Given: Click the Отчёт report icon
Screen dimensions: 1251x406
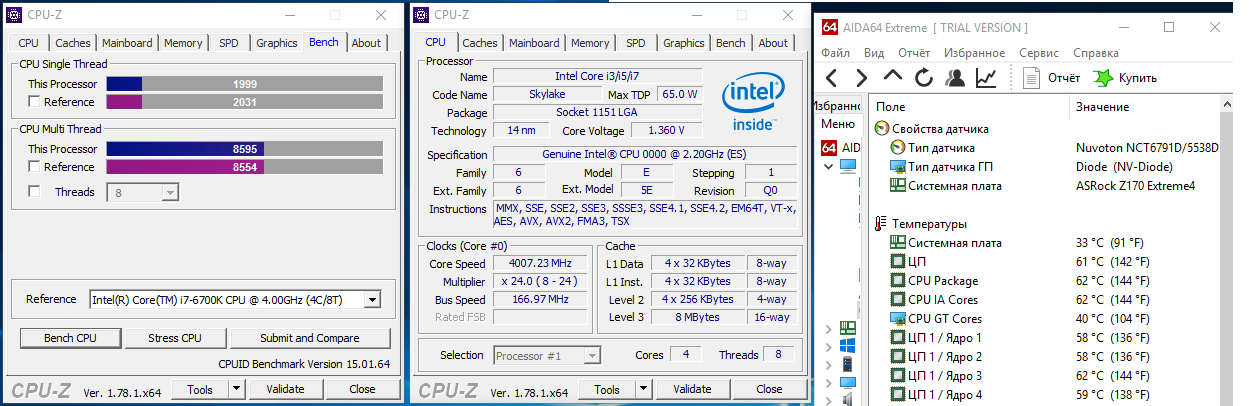Looking at the screenshot, I should [1030, 77].
